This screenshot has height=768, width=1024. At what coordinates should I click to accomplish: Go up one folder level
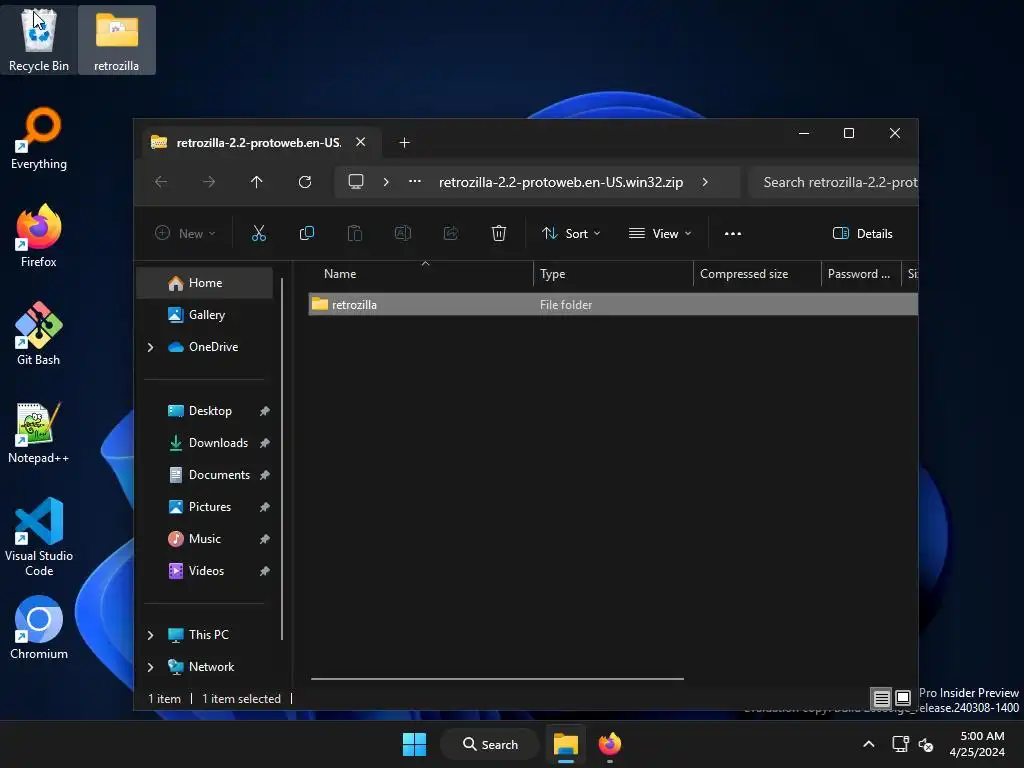(x=257, y=182)
